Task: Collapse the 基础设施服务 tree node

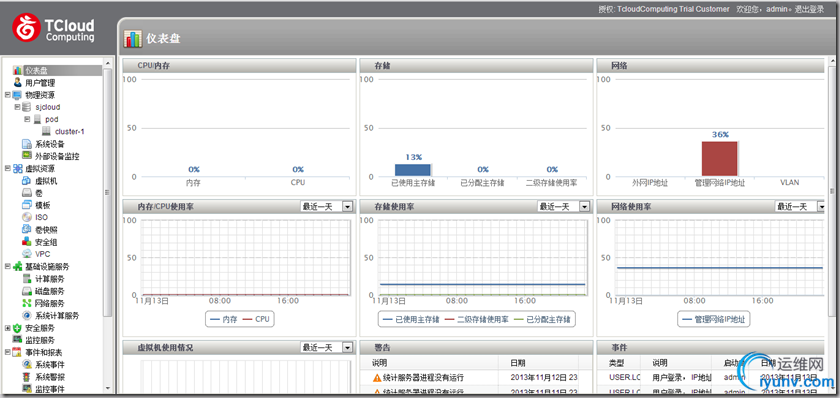Action: point(8,266)
